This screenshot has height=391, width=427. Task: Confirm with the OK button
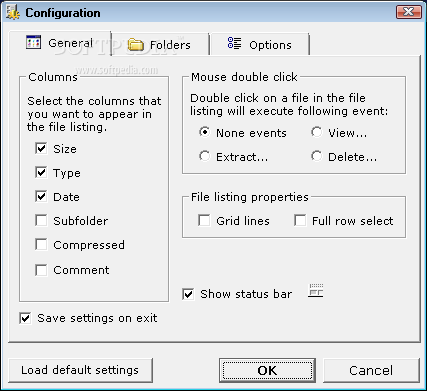(267, 370)
